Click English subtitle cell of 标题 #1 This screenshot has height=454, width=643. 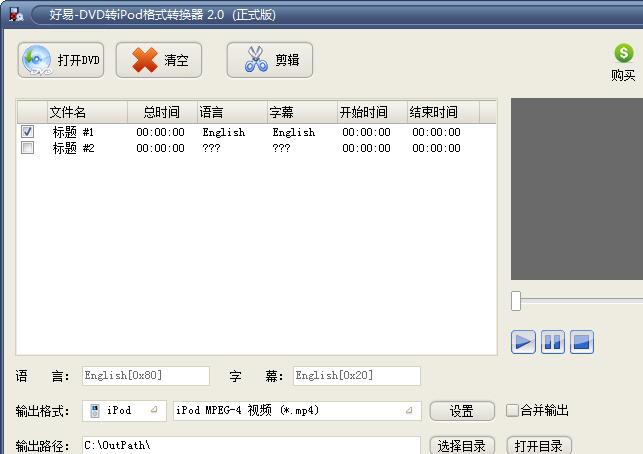pos(294,132)
